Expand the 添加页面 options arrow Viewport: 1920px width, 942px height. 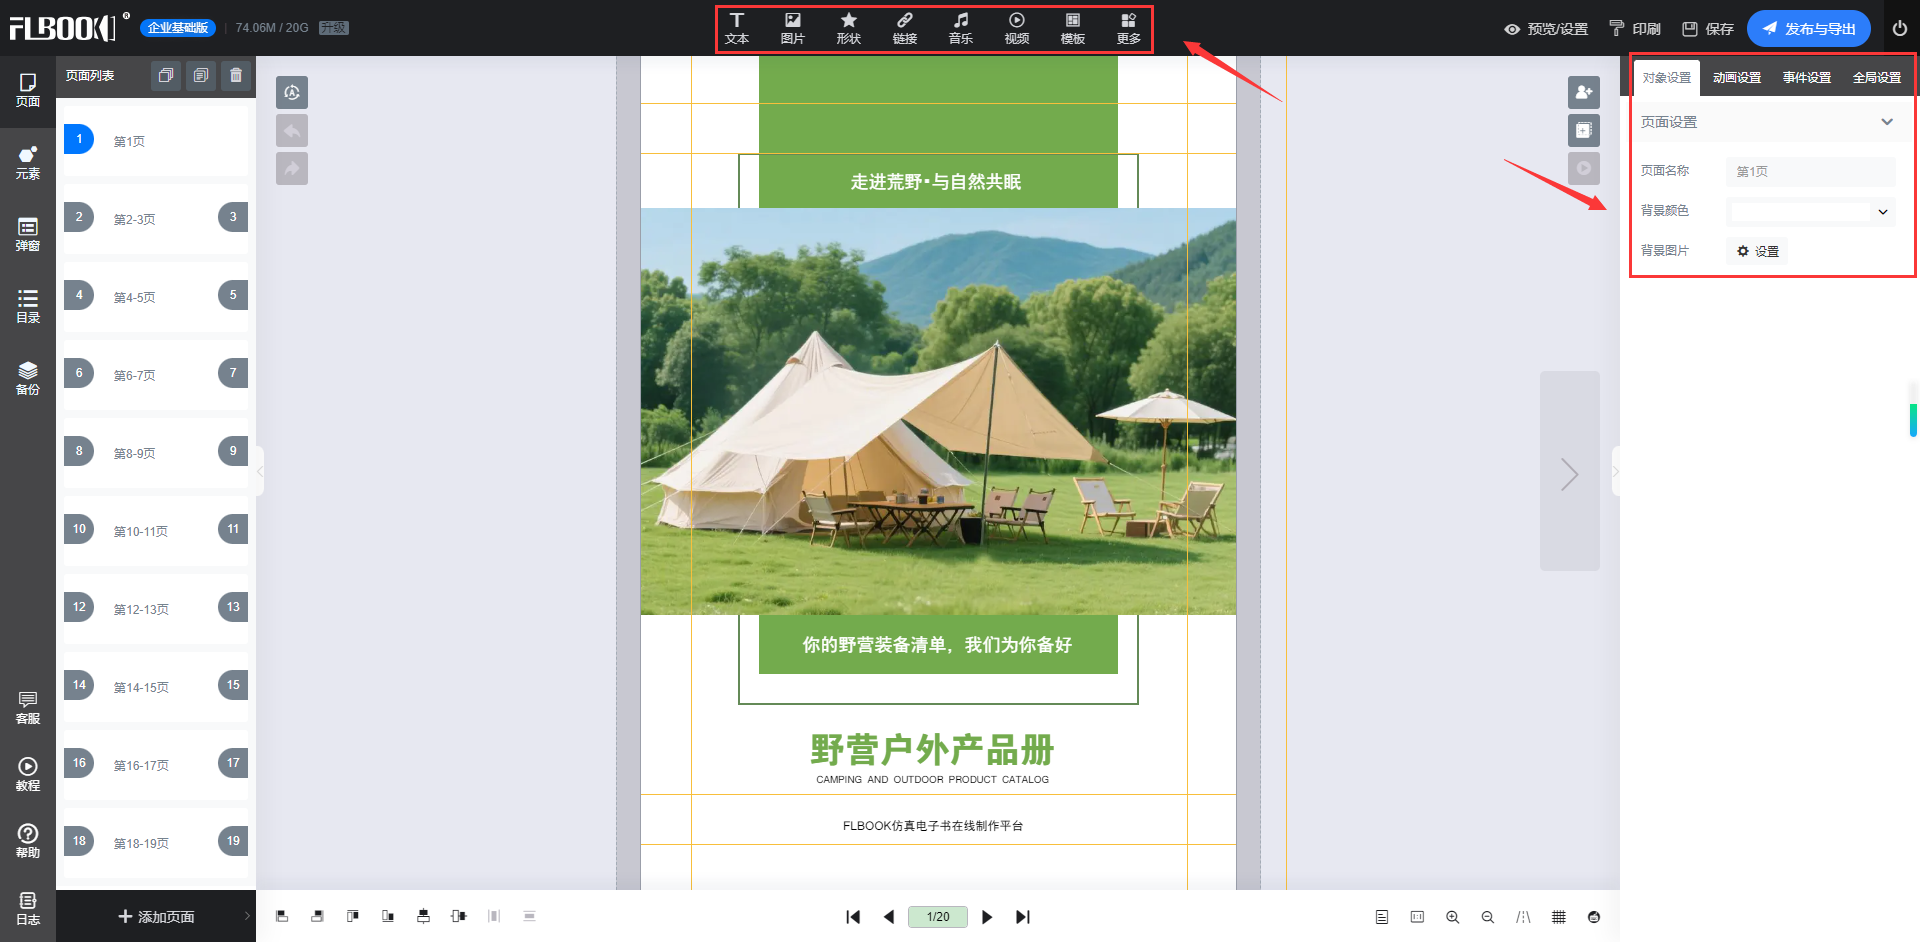point(247,916)
